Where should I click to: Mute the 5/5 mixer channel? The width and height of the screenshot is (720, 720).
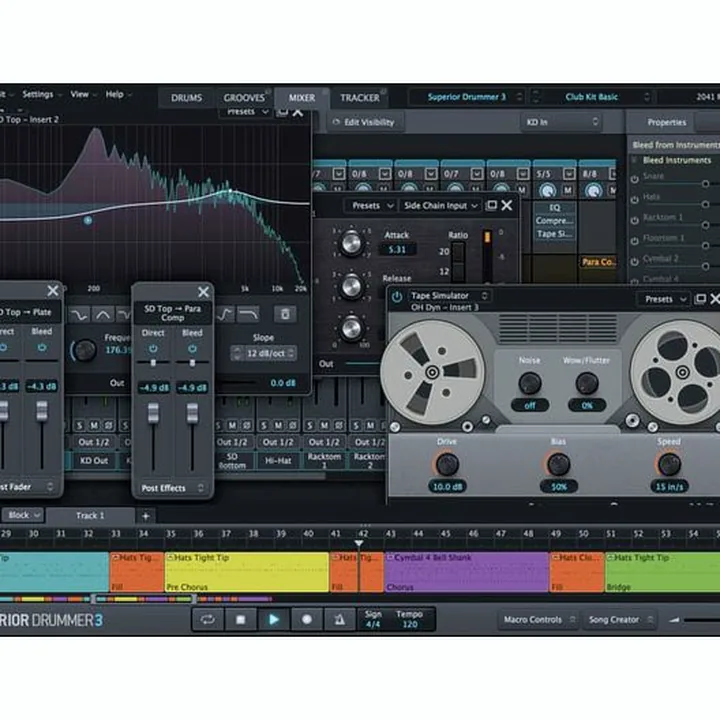(568, 190)
